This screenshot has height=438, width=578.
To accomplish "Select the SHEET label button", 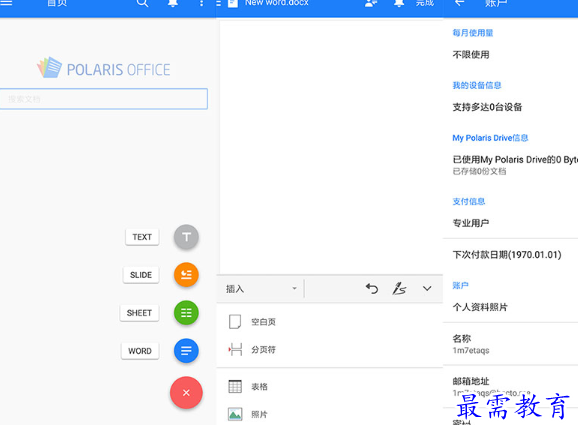I will pyautogui.click(x=139, y=313).
